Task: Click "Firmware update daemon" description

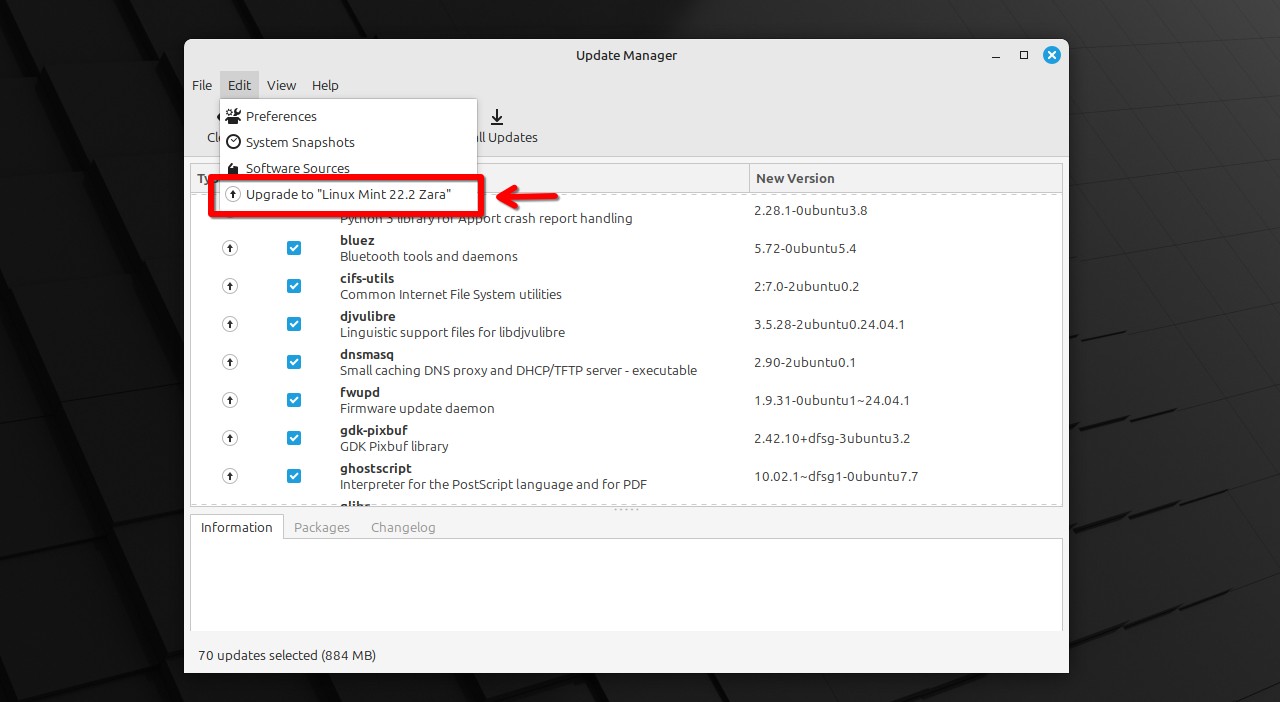Action: point(417,408)
